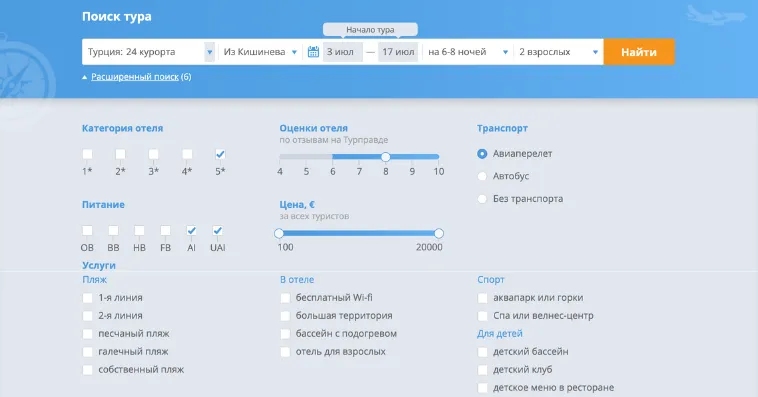Enable the большая территория filter

[285, 316]
